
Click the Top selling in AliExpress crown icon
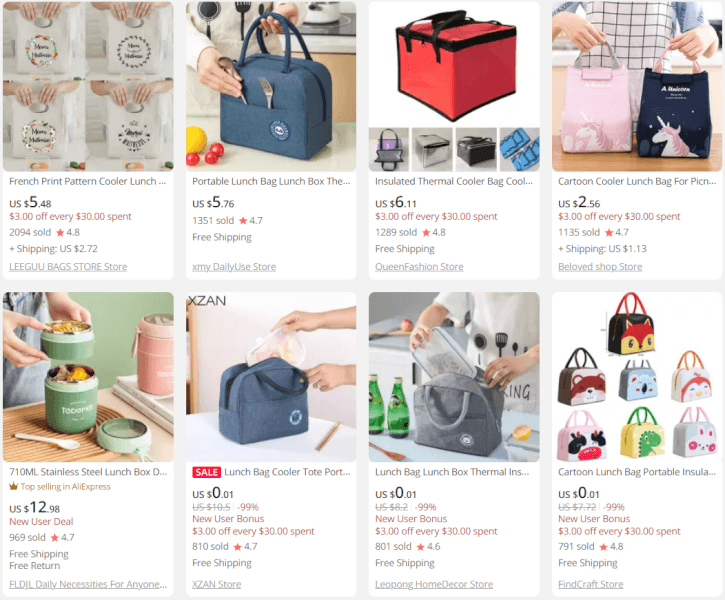pyautogui.click(x=13, y=486)
